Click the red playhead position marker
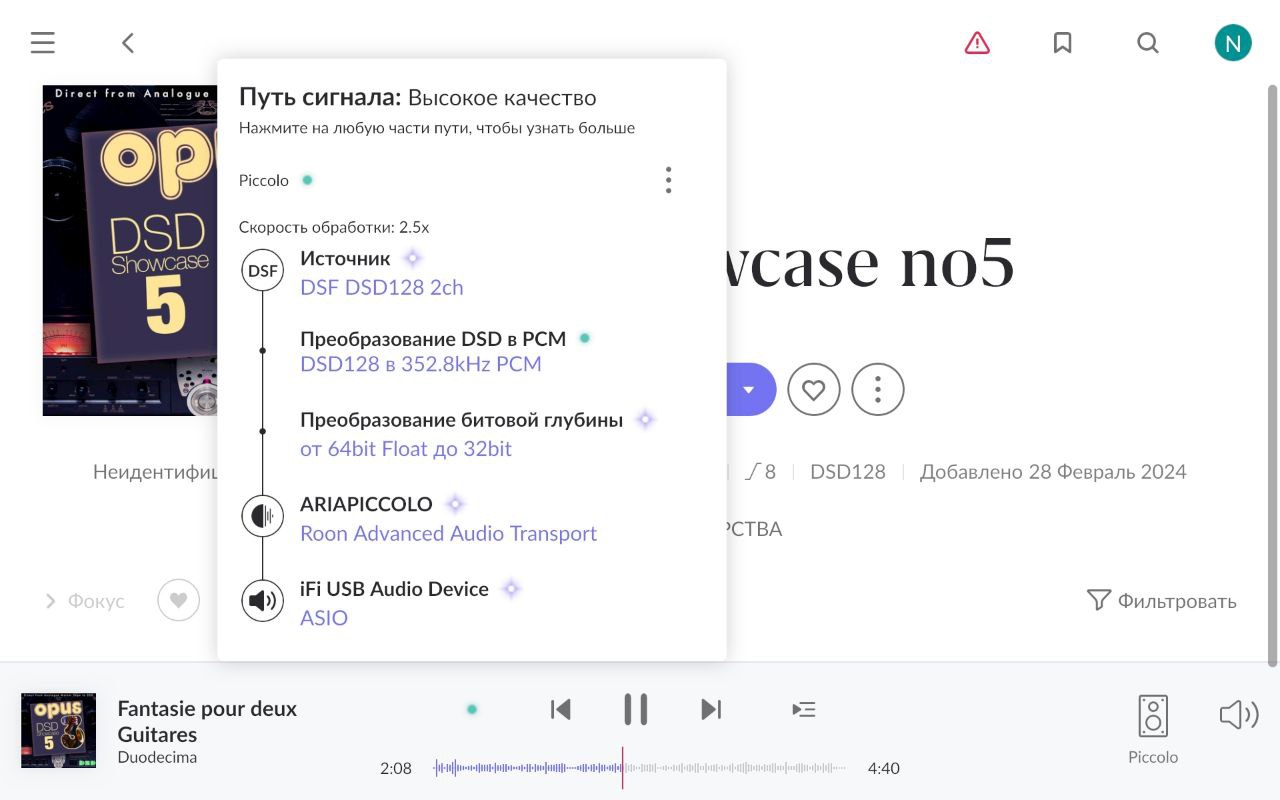Image resolution: width=1280 pixels, height=800 pixels. 622,768
